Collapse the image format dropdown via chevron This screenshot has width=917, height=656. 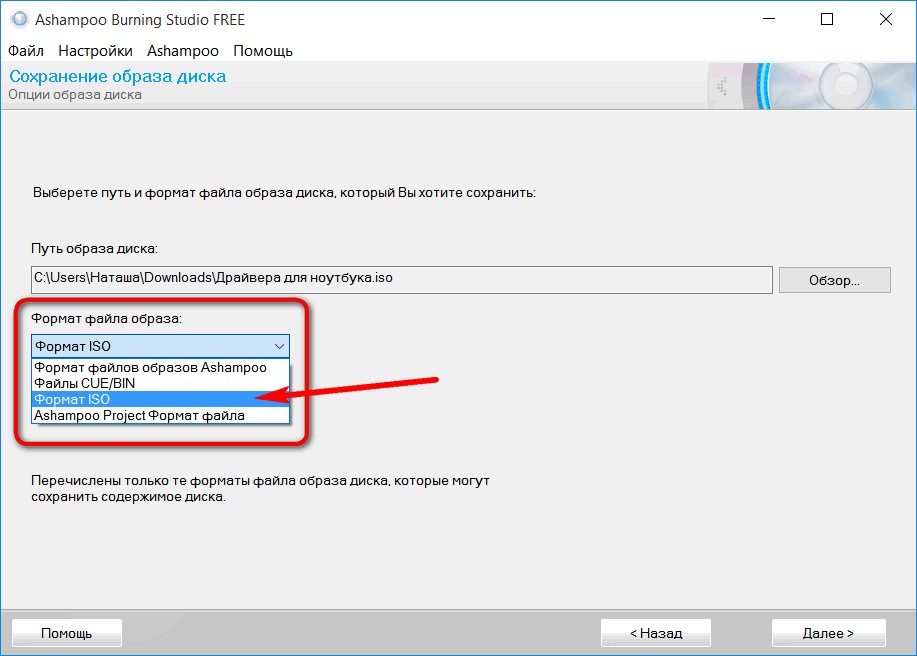pos(278,347)
